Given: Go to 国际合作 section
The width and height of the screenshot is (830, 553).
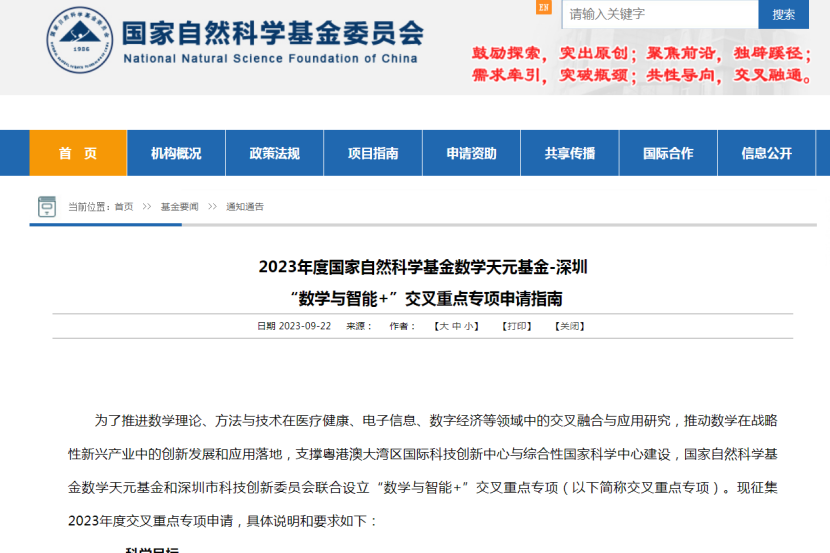Looking at the screenshot, I should click(668, 153).
